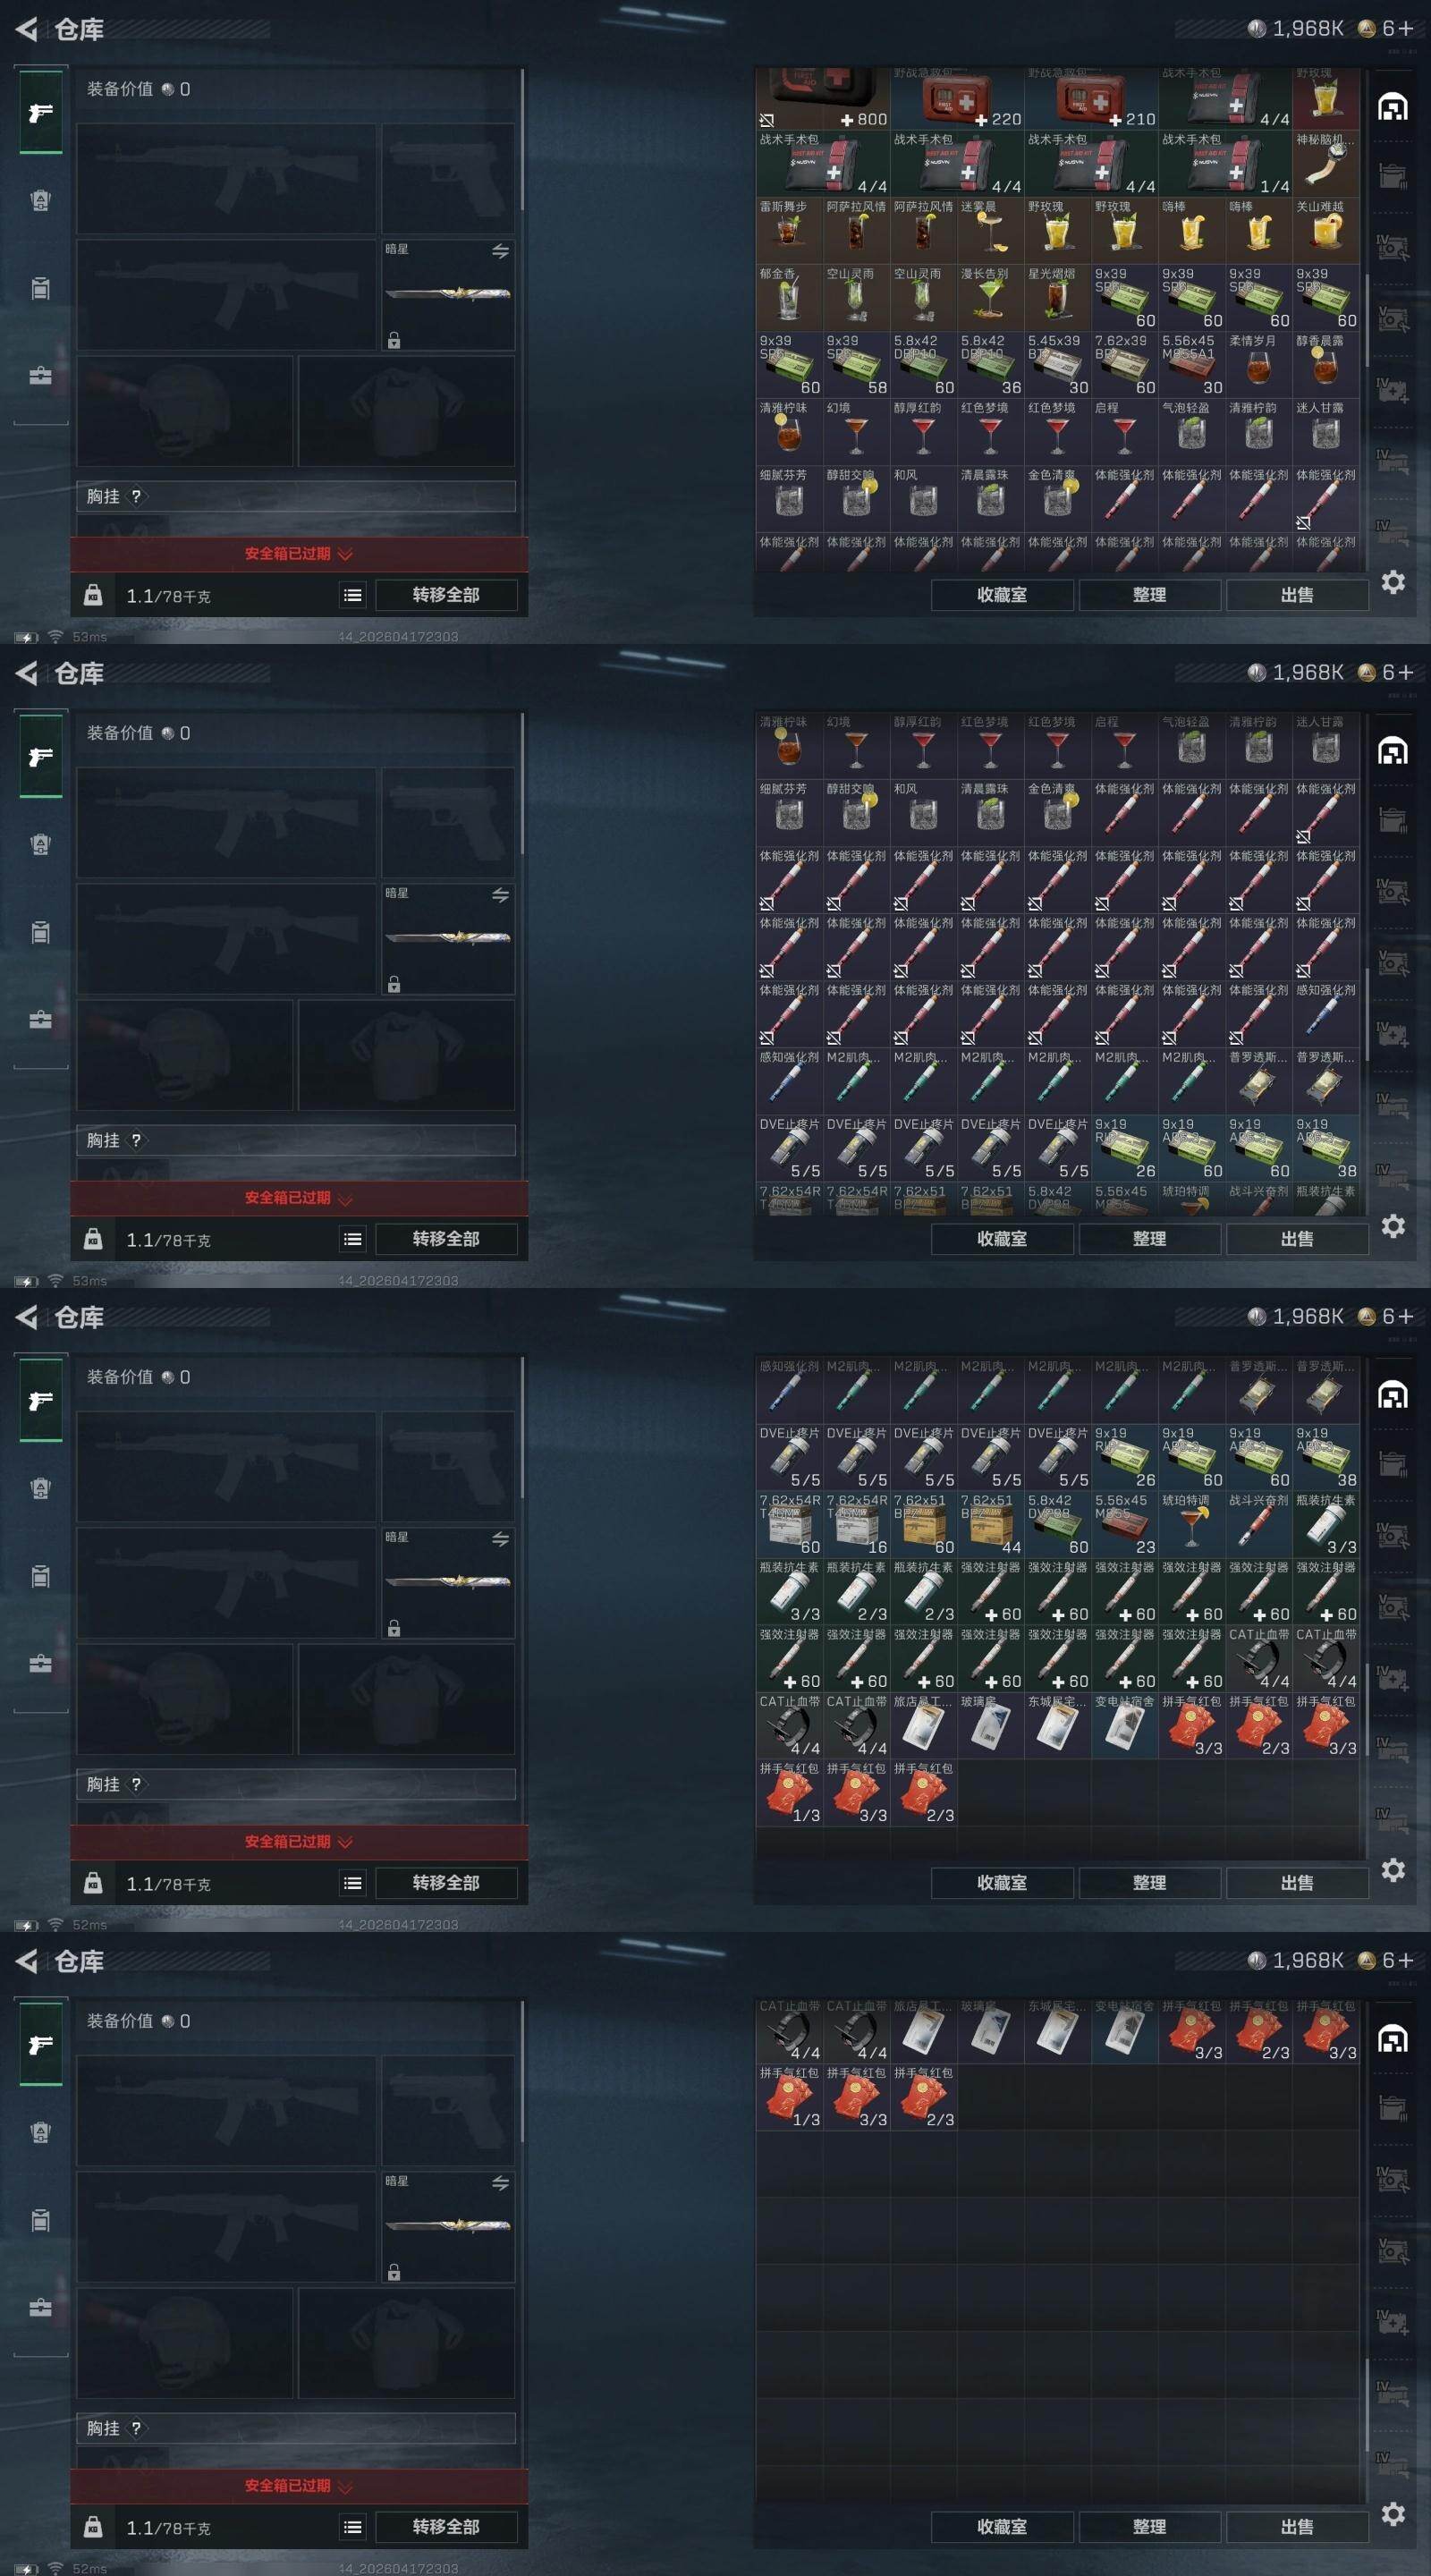Expand 安全箱已过期 bar beside the nearly empty stash
Screen dimensions: 1431x2576
[299, 2486]
